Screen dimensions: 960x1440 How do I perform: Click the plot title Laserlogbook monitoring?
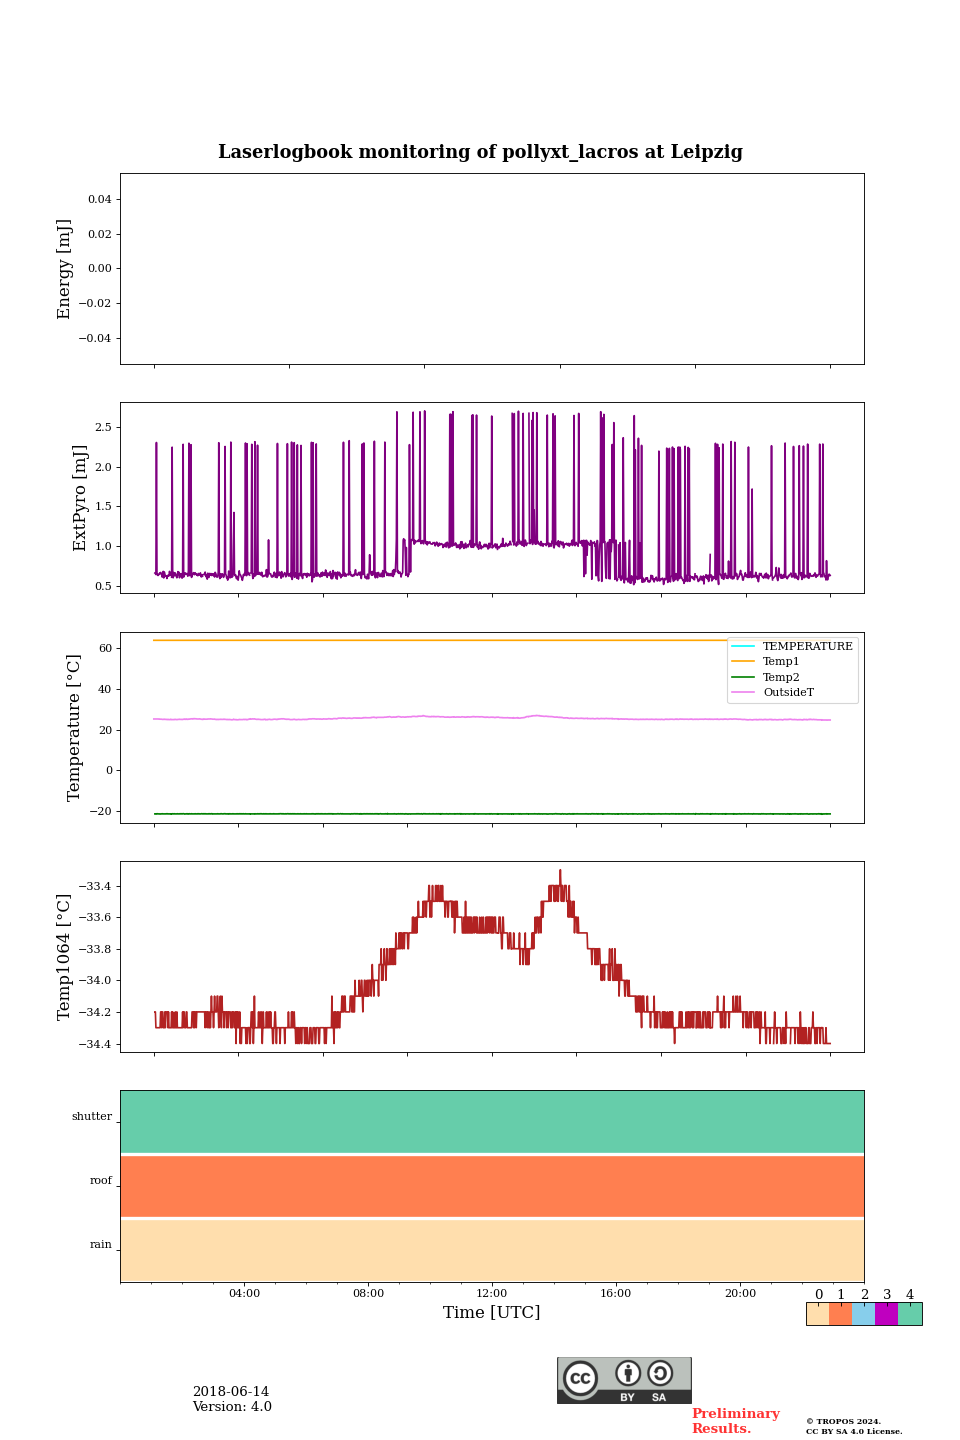480,152
